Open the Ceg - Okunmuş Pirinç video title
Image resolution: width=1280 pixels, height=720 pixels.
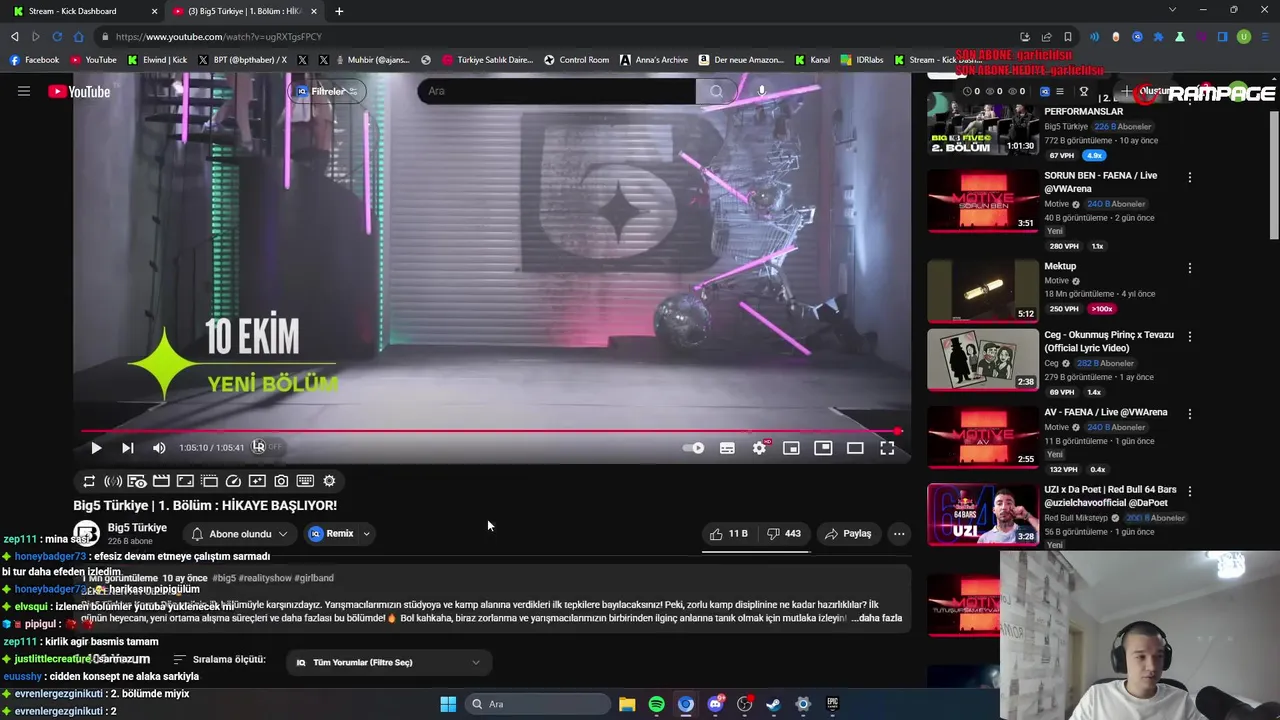(1108, 341)
